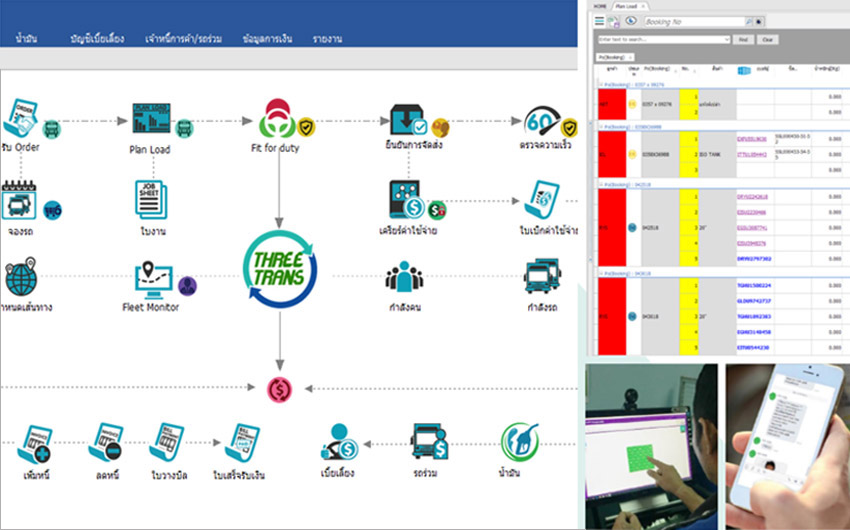
Task: Open the touchscreen fingerprint photo thumbnail
Action: click(652, 447)
